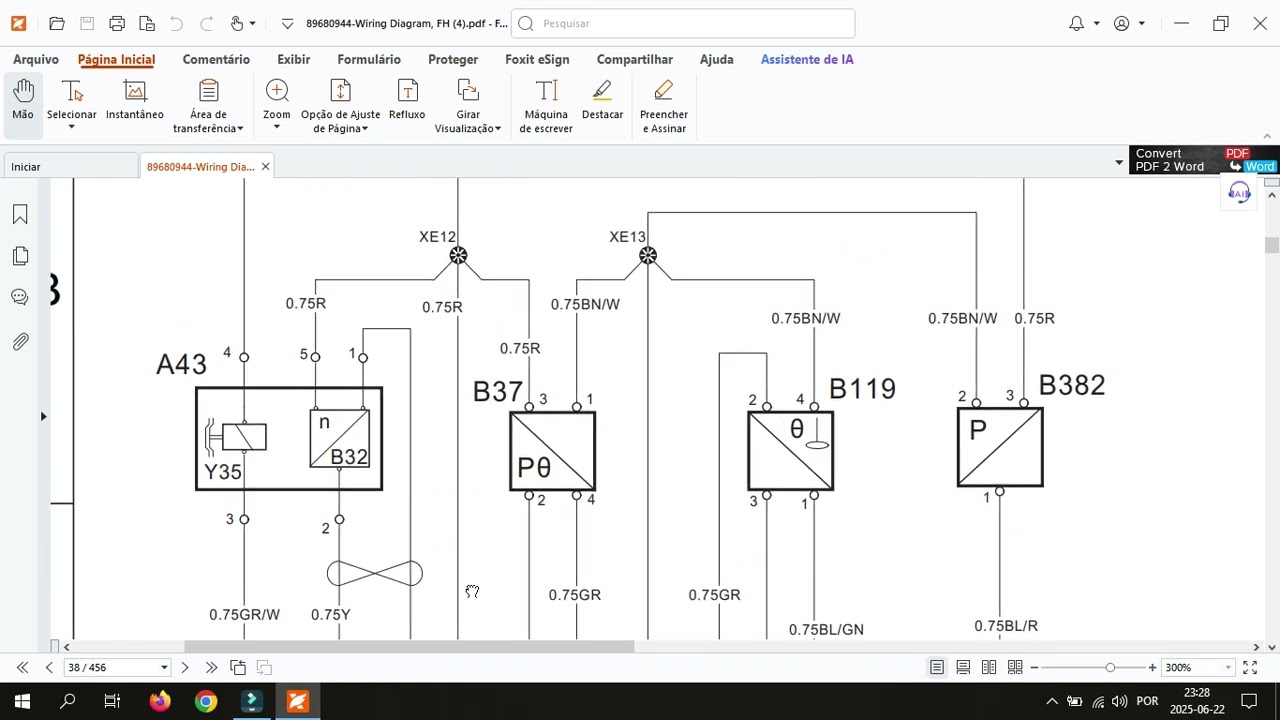This screenshot has width=1280, height=720.
Task: Go to previous page
Action: pyautogui.click(x=49, y=667)
